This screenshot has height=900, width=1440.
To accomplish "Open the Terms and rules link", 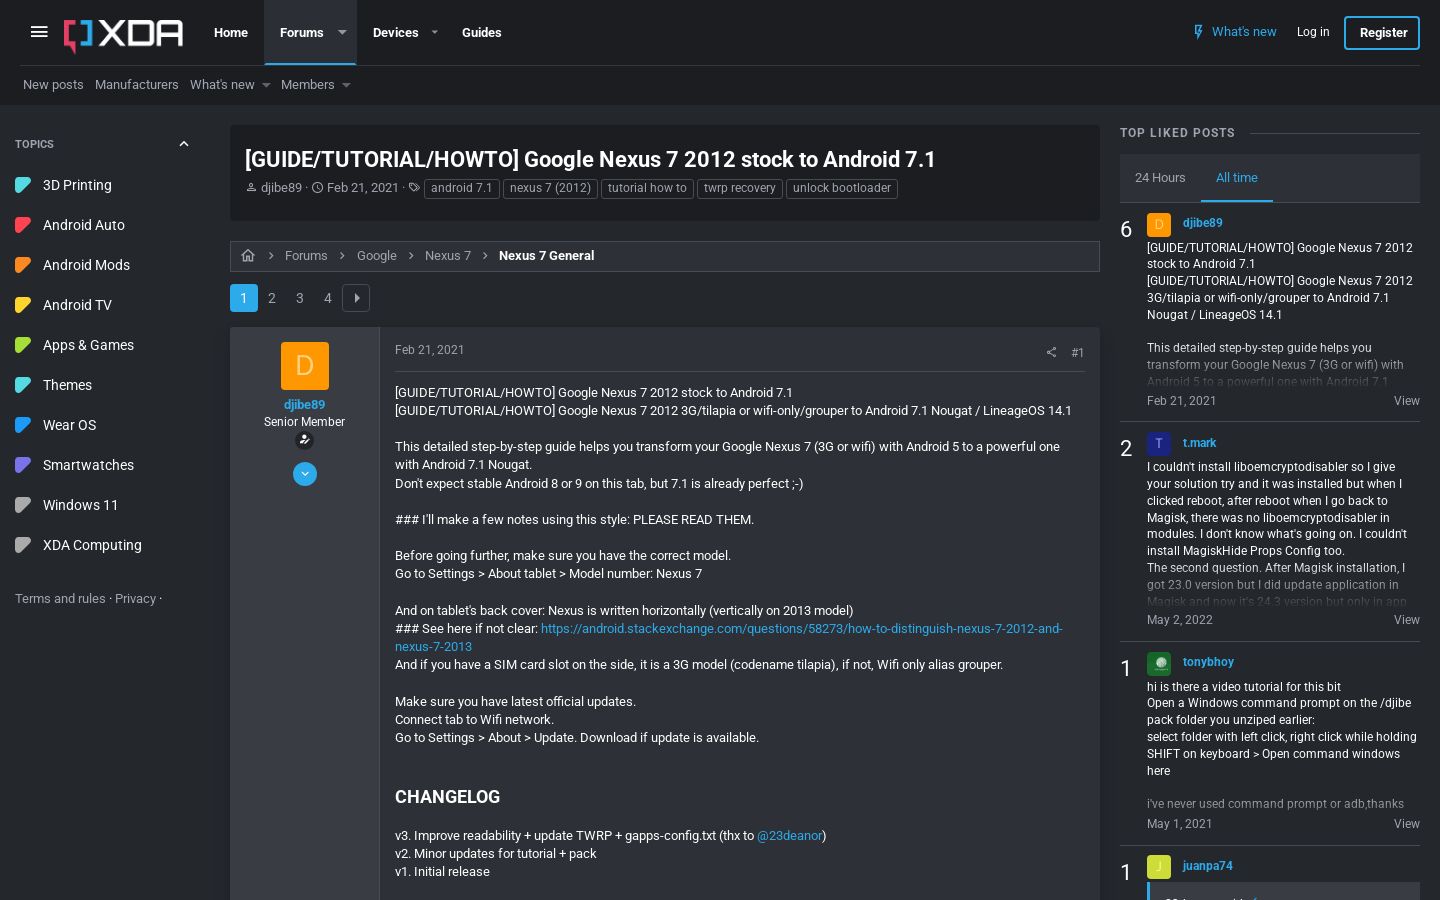I will pos(60,599).
